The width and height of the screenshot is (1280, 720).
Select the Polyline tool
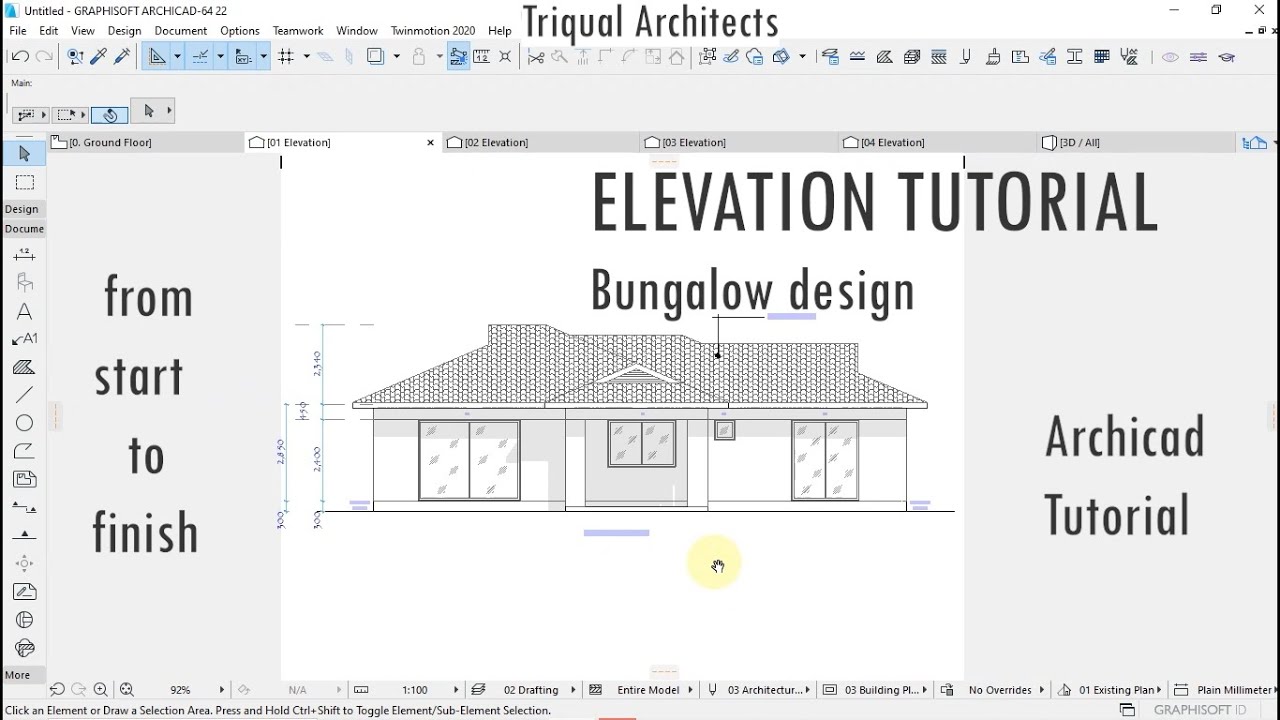[x=24, y=451]
